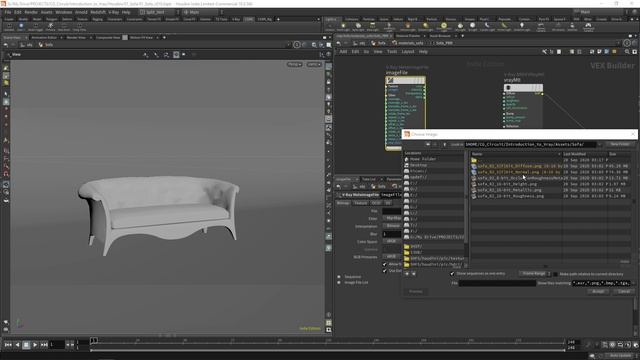
Task: Create a Camera from the shelf
Action: [x=330, y=27]
